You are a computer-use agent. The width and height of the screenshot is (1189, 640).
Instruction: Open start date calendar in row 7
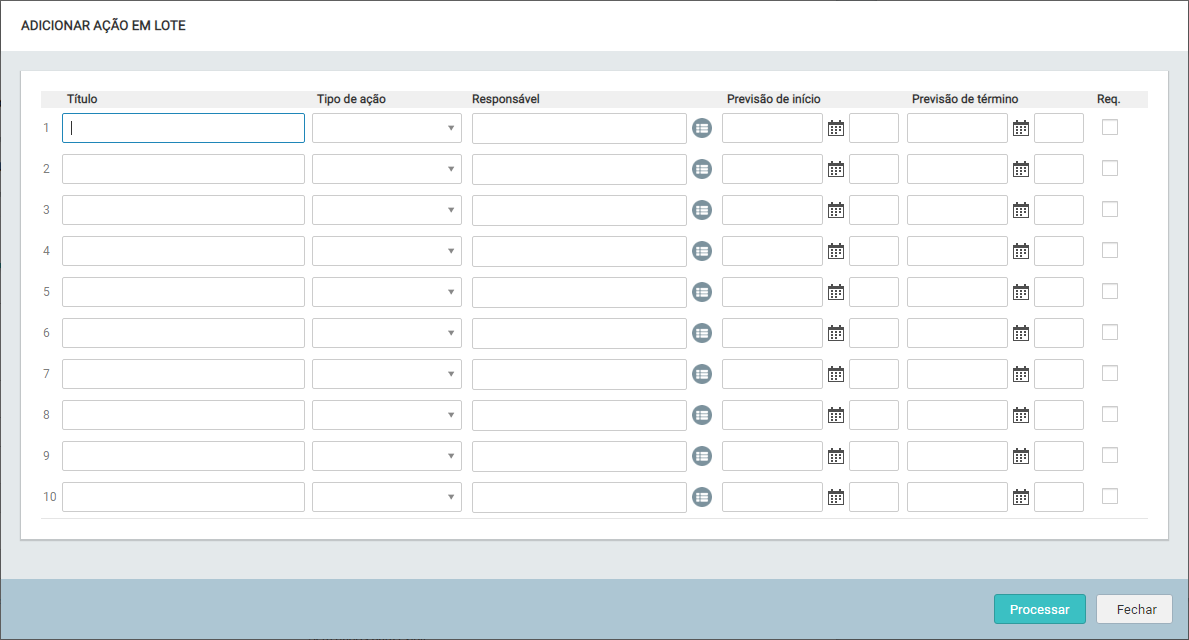click(x=836, y=374)
